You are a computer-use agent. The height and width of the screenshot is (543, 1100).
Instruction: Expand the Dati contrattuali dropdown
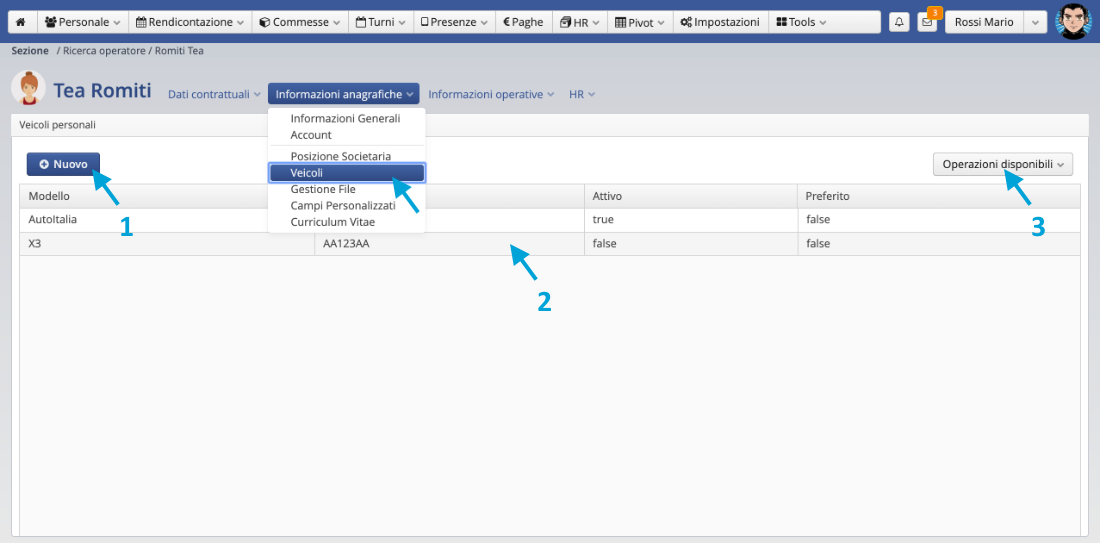(214, 94)
